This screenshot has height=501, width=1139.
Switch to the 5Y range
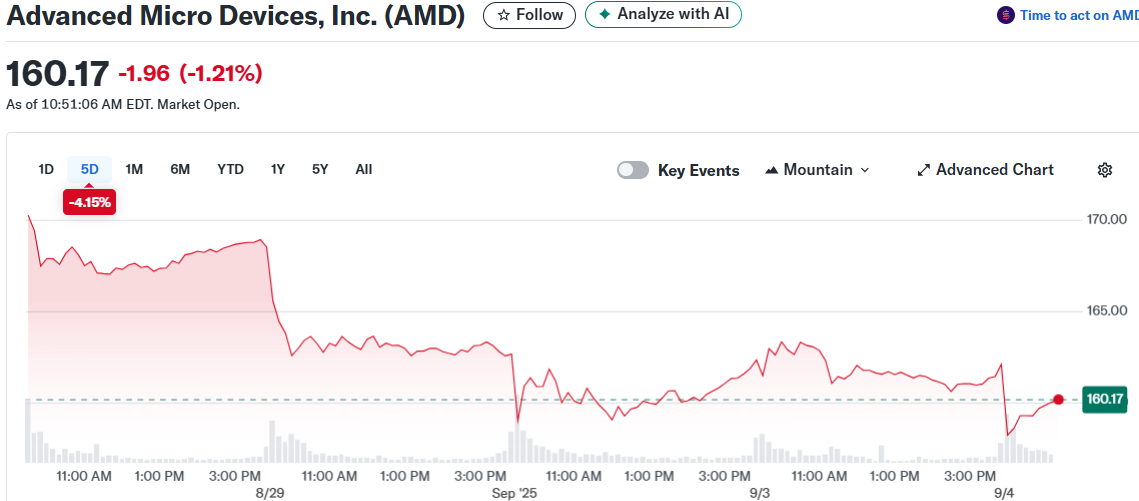[320, 170]
